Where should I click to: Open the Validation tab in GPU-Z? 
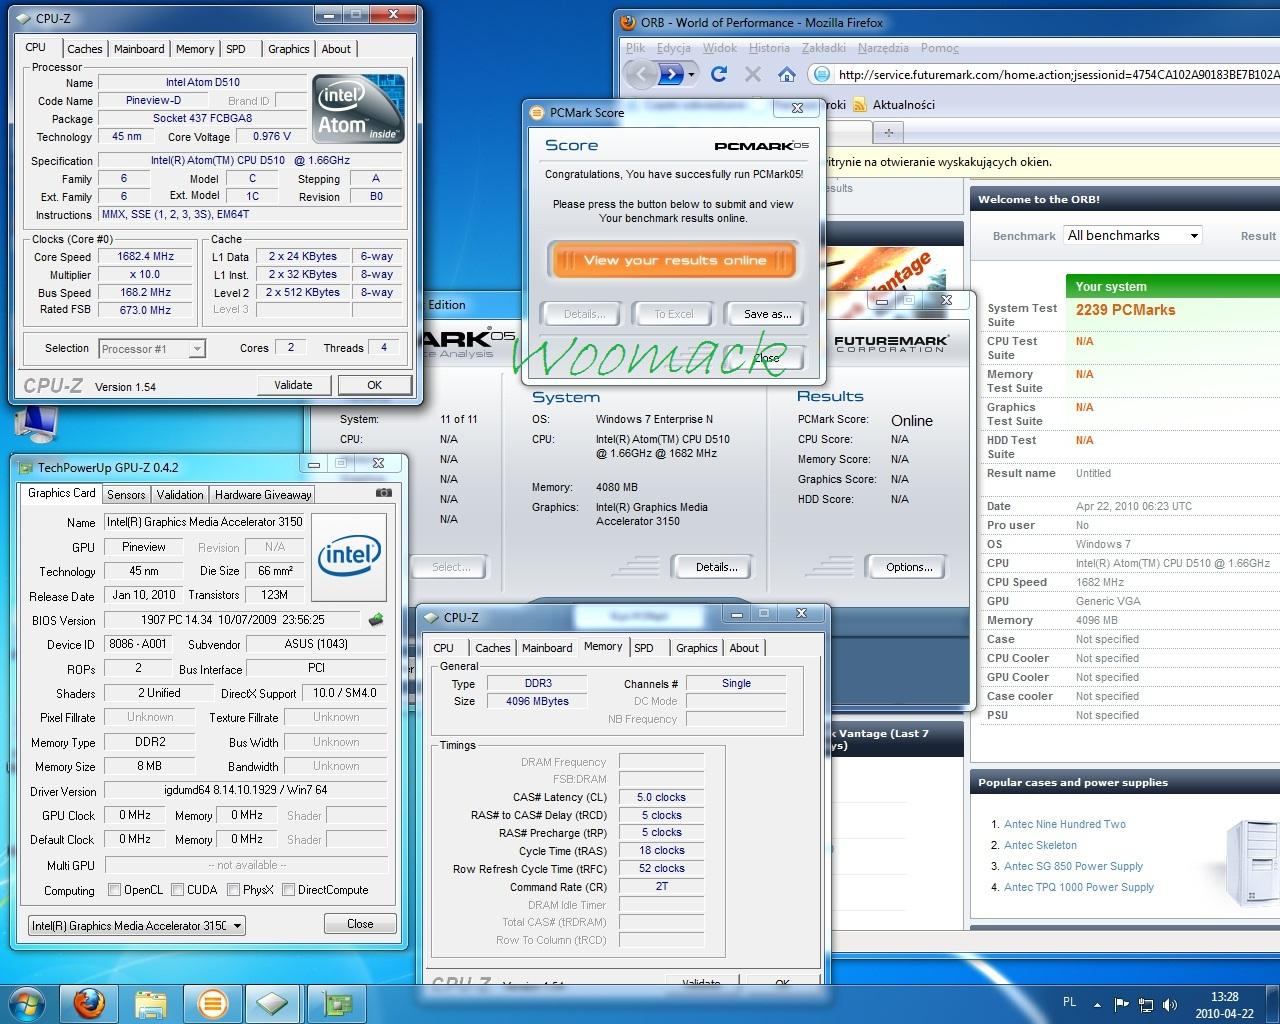point(180,494)
